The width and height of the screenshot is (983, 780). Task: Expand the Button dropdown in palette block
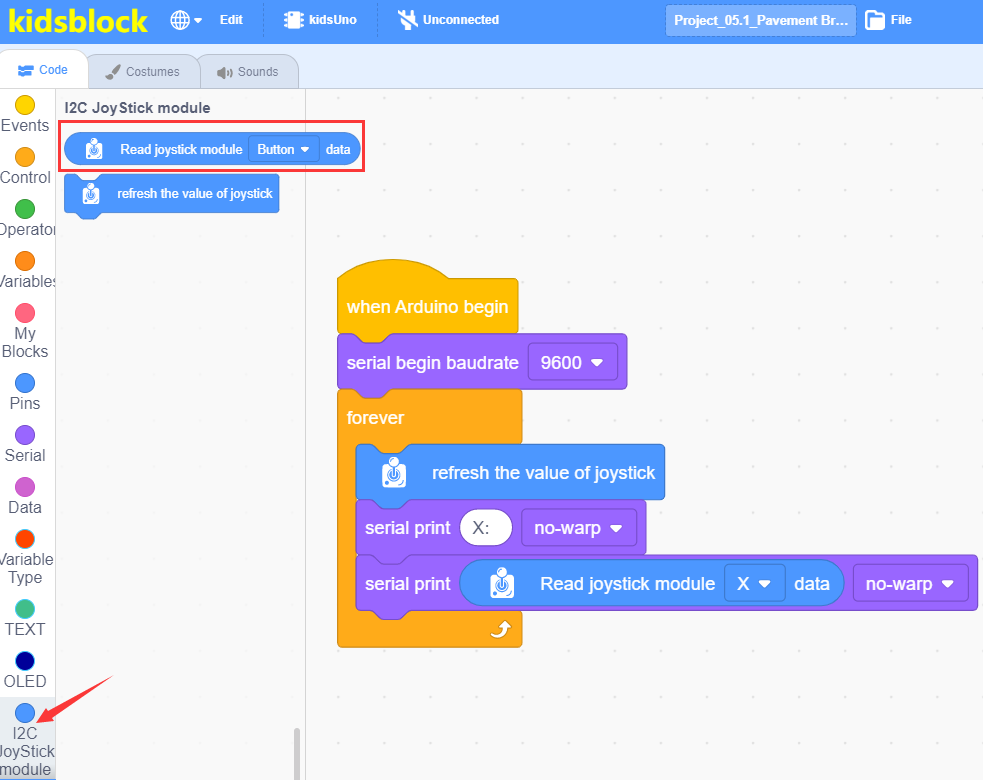pos(283,149)
